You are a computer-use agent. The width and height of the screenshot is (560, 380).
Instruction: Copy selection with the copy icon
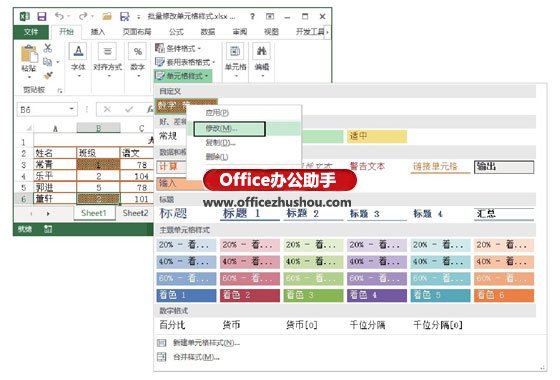click(x=48, y=62)
